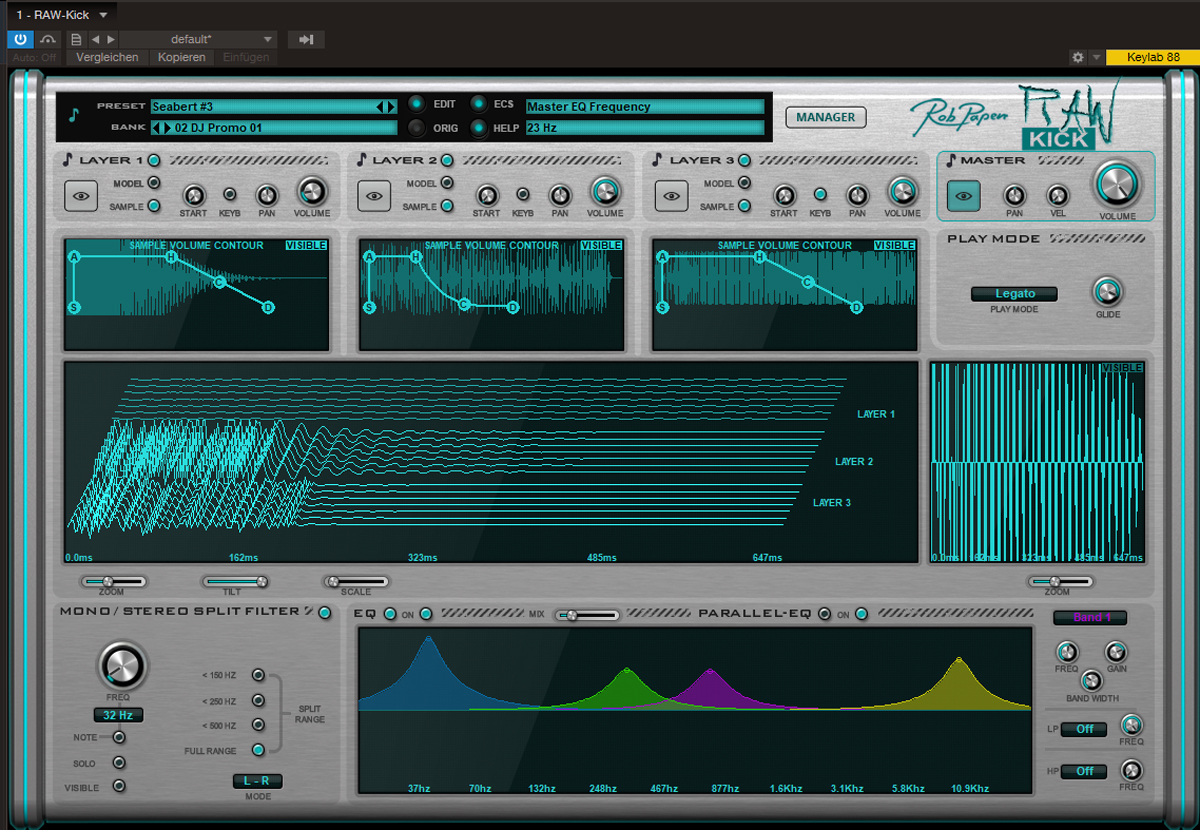This screenshot has width=1200, height=830.
Task: Open the Band 1 selector
Action: pos(1089,617)
